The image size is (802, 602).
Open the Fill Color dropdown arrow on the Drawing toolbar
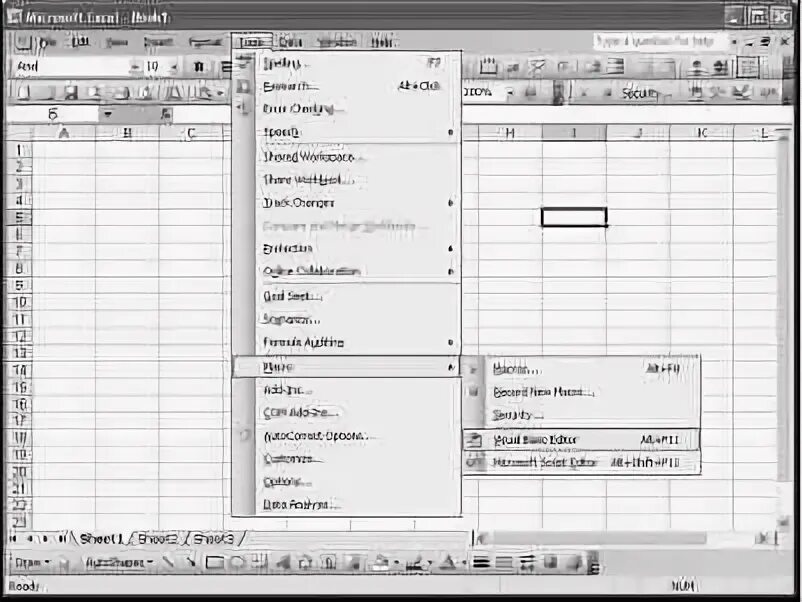point(397,563)
